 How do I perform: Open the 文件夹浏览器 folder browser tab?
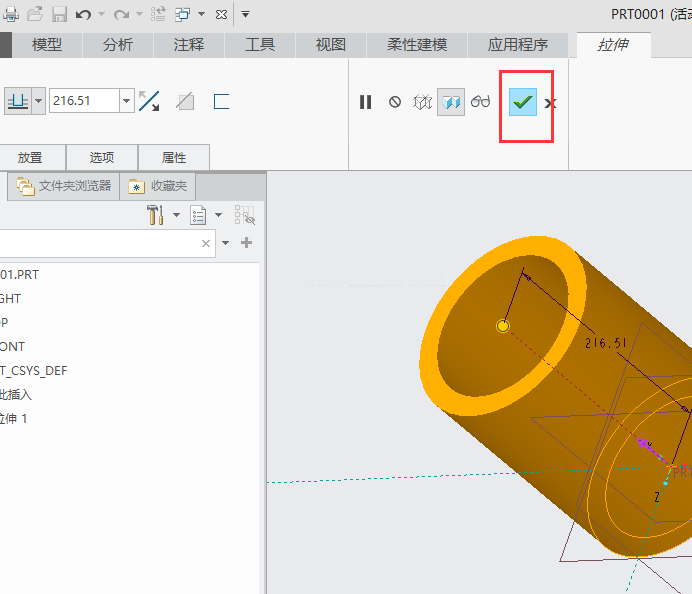point(64,186)
